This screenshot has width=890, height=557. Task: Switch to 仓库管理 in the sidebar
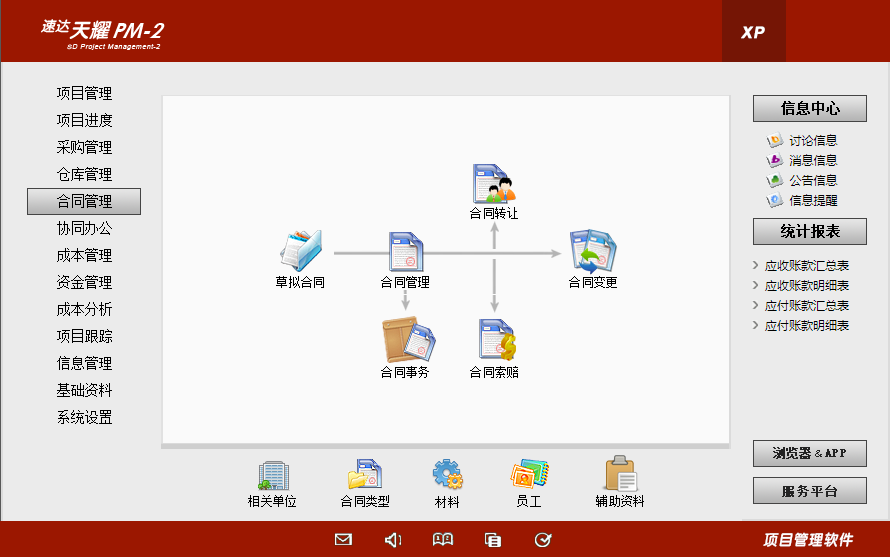point(84,175)
